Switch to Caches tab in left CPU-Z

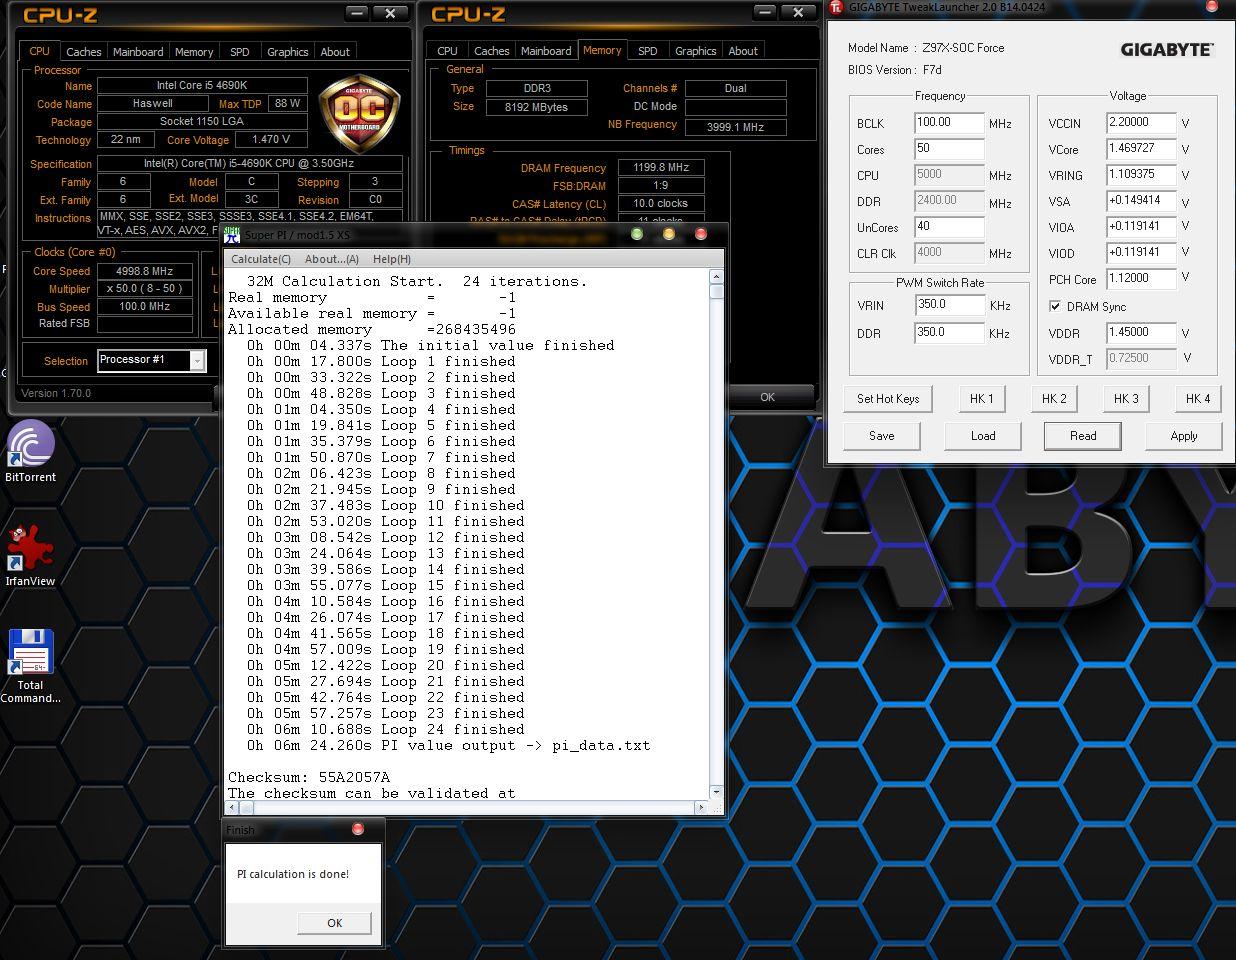(83, 52)
